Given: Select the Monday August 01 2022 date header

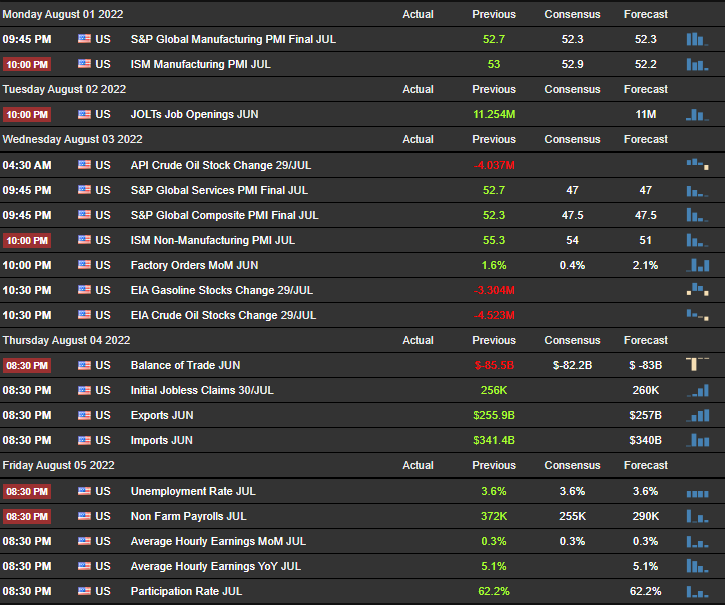Looking at the screenshot, I should pyautogui.click(x=63, y=14).
